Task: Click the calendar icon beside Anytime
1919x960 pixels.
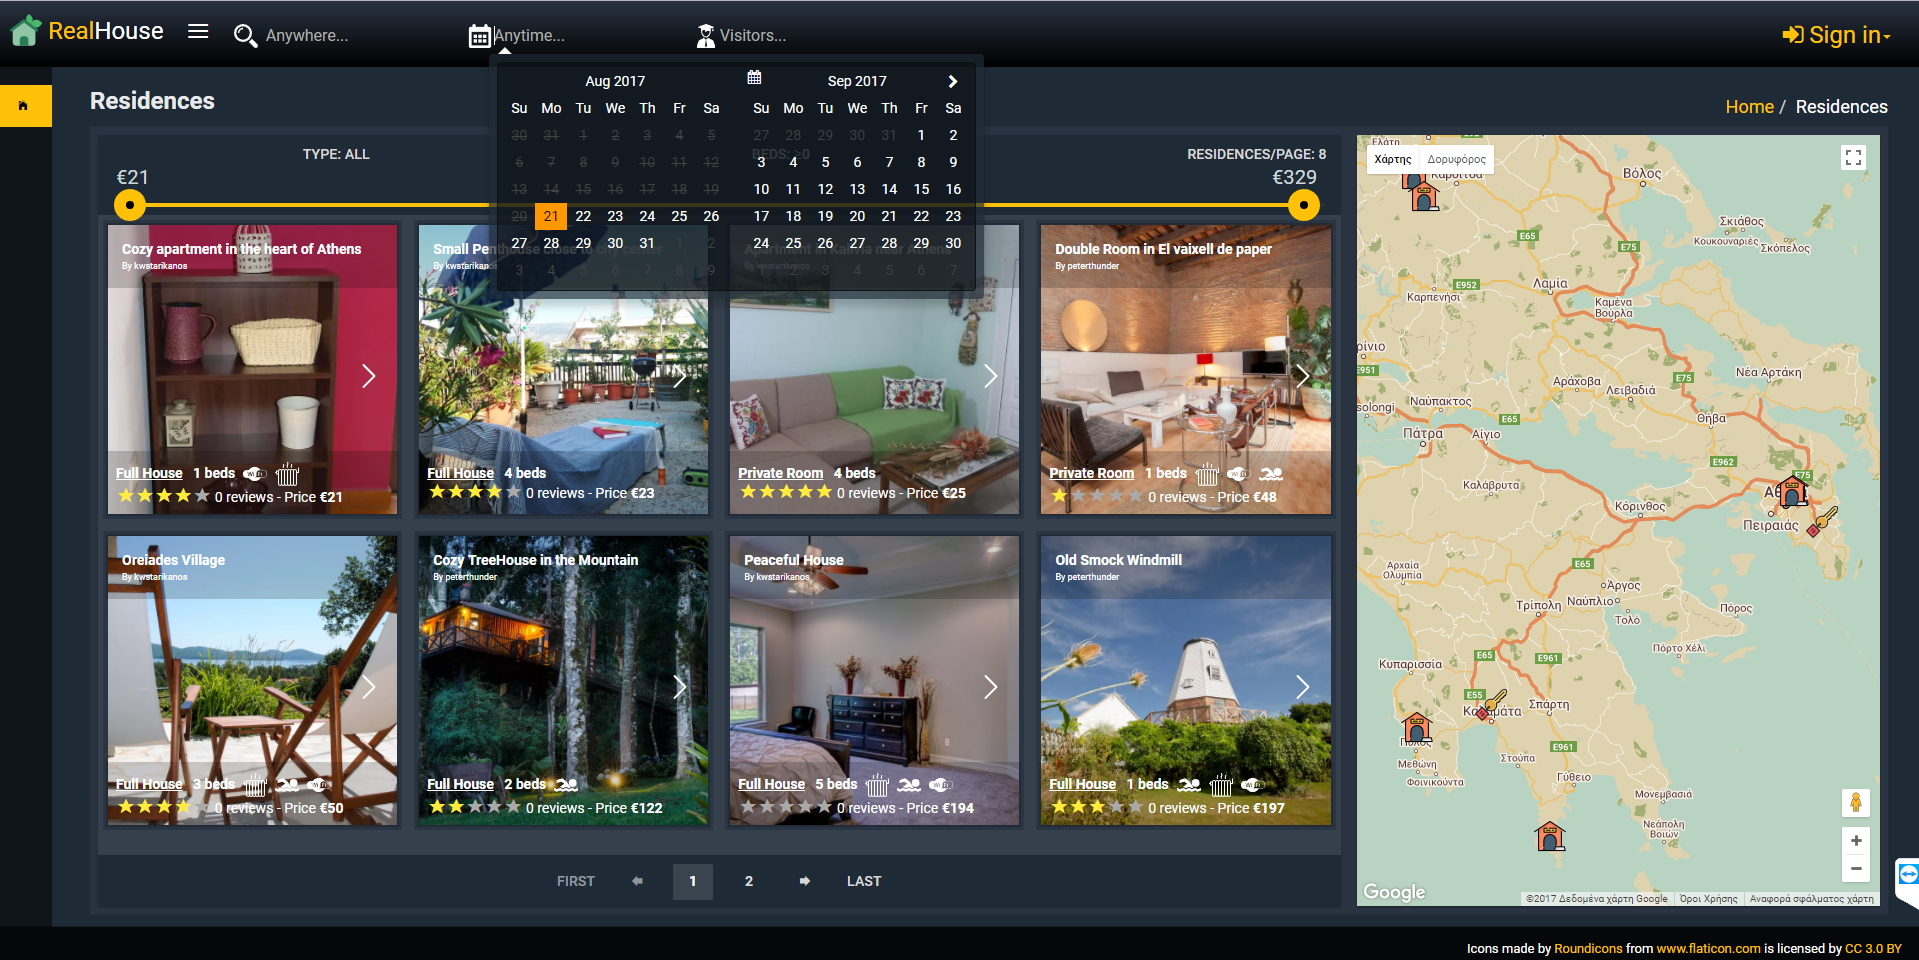Action: click(480, 36)
